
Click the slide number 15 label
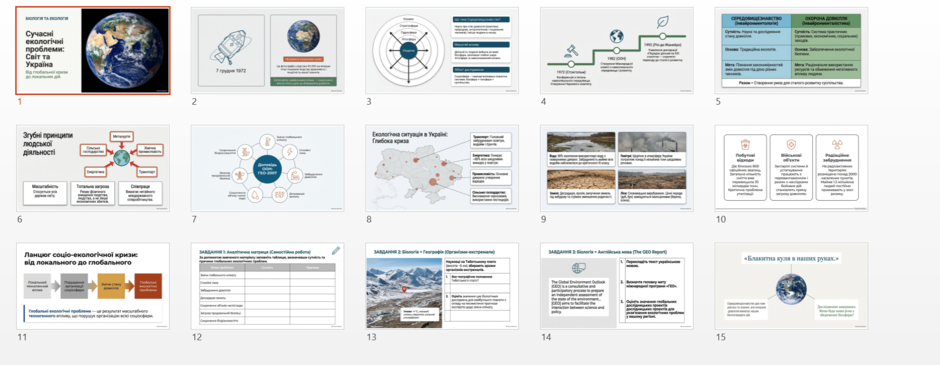[x=721, y=337]
